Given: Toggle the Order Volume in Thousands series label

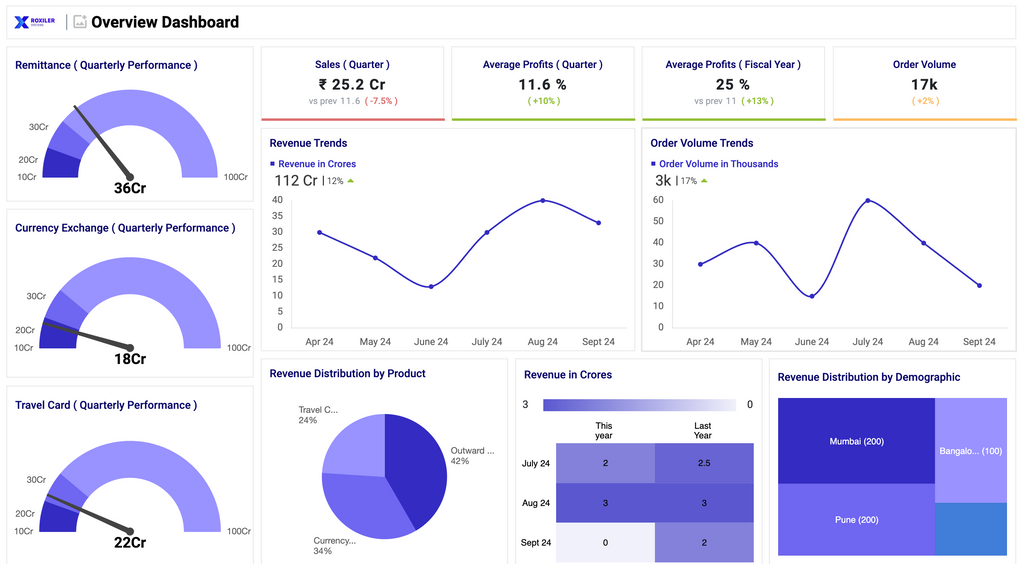Looking at the screenshot, I should pos(718,164).
